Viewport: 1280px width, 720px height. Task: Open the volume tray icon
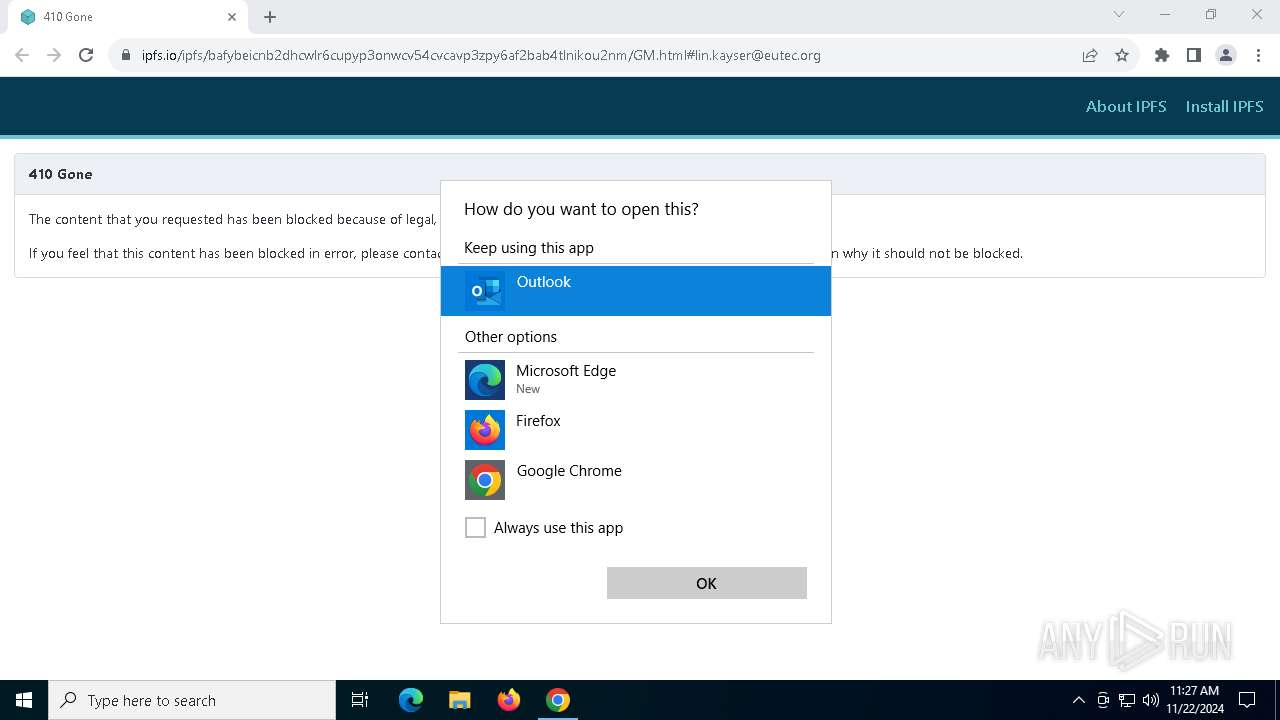click(1151, 700)
